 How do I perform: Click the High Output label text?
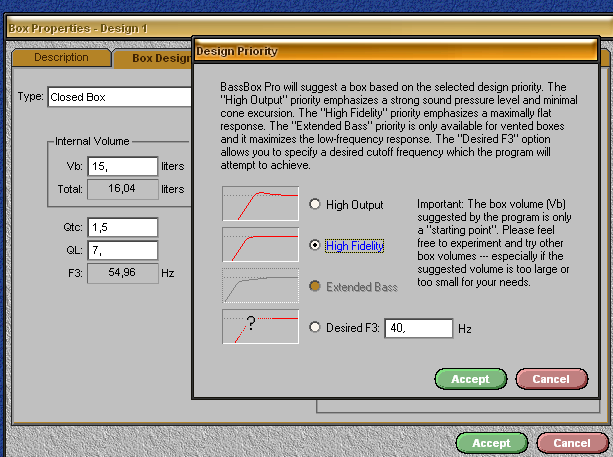click(355, 205)
